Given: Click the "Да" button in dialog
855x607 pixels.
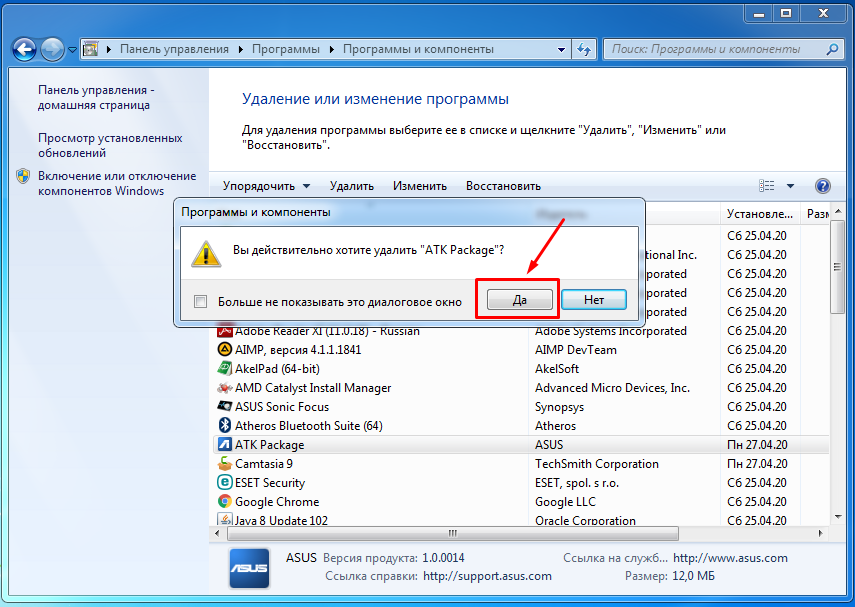Looking at the screenshot, I should (520, 300).
